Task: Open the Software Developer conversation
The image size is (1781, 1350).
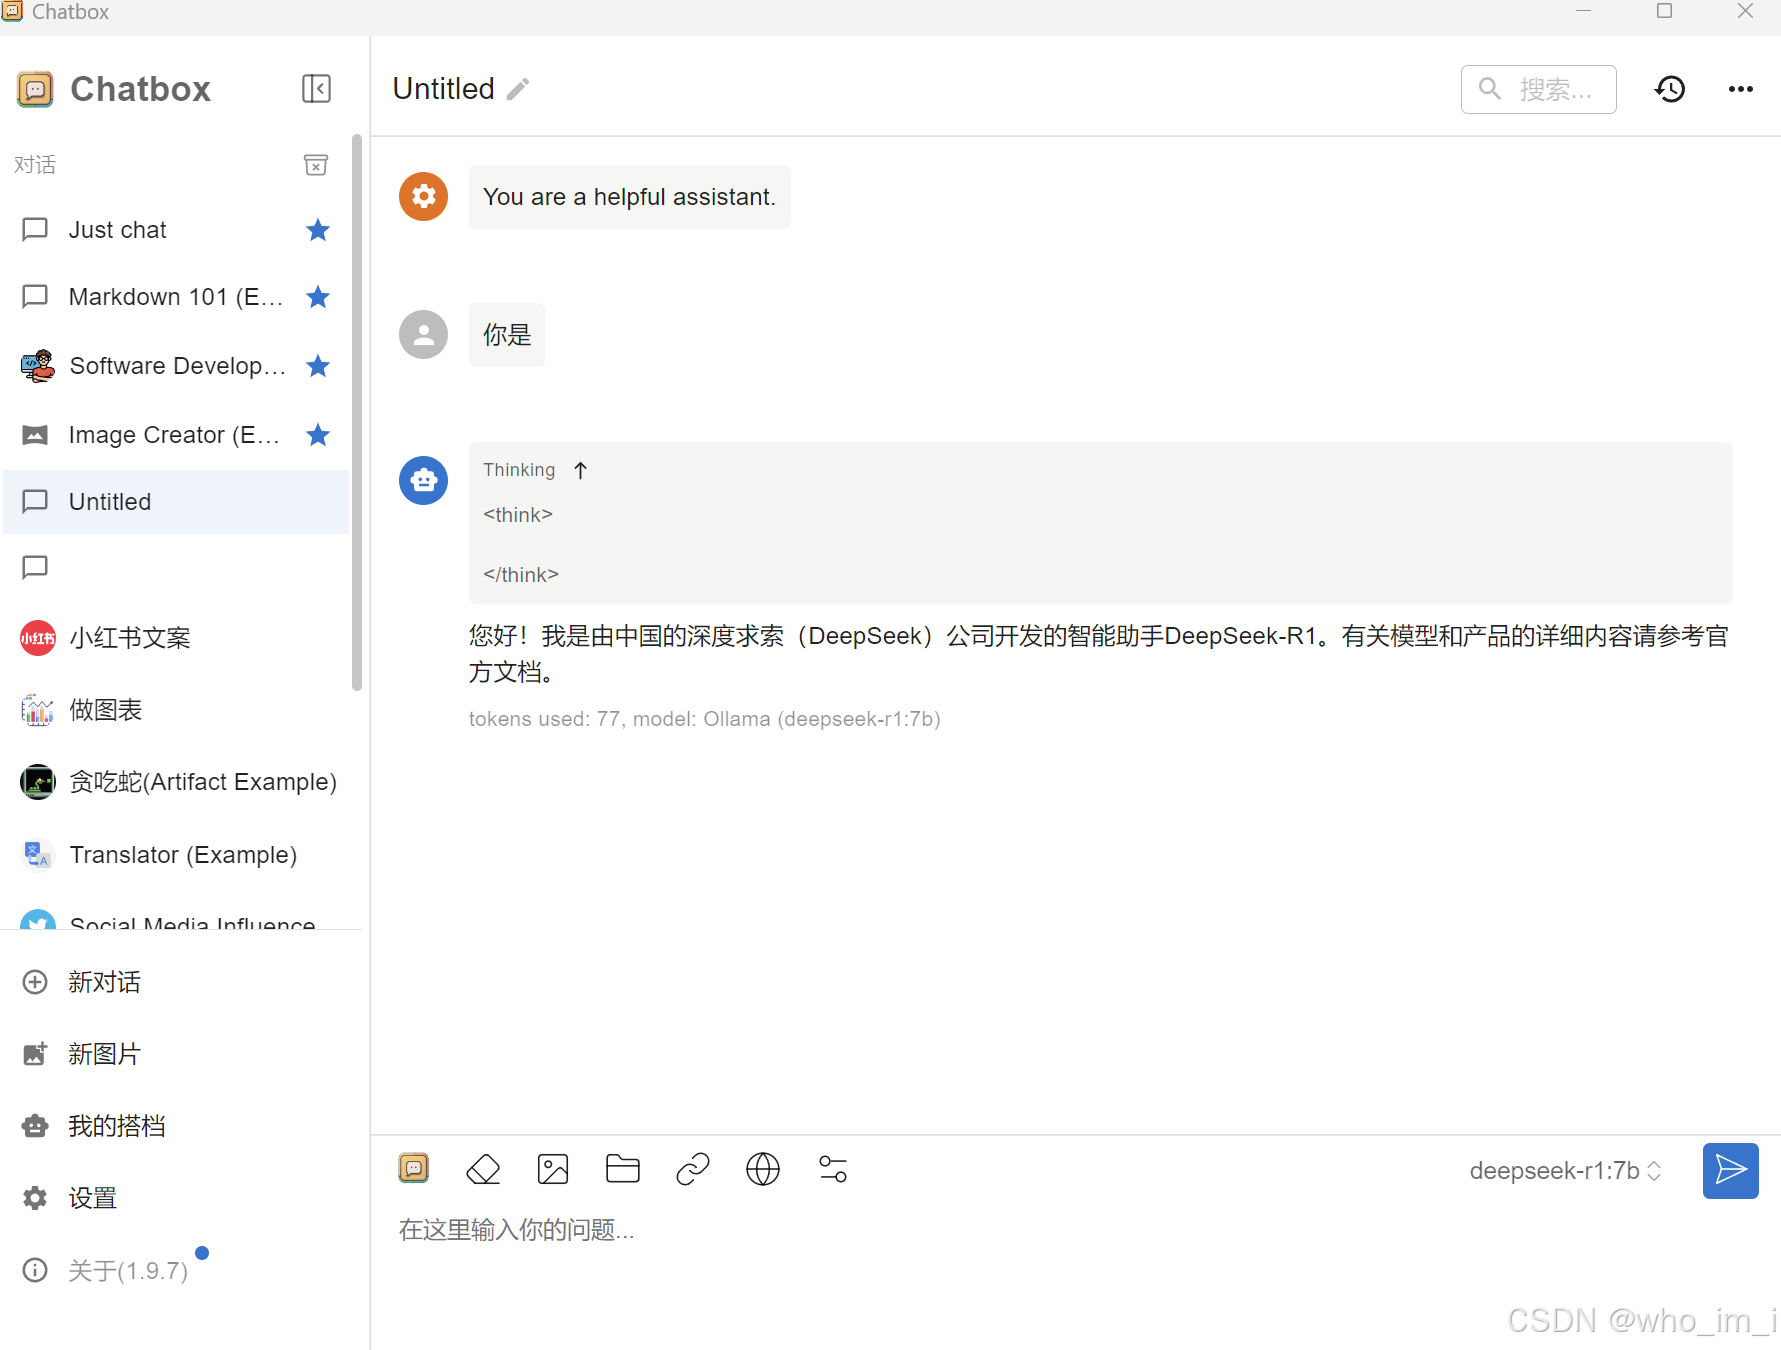Action: click(176, 366)
